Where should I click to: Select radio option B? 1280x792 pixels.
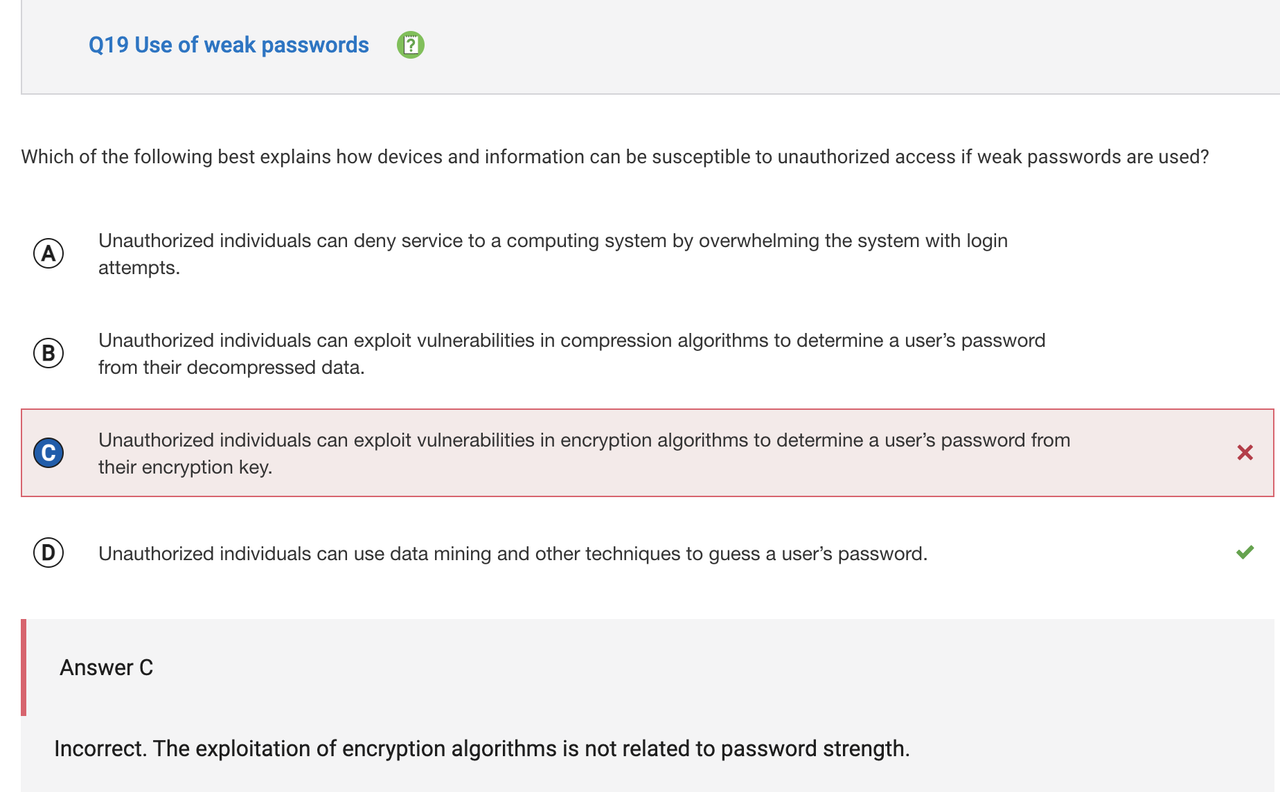pyautogui.click(x=48, y=353)
